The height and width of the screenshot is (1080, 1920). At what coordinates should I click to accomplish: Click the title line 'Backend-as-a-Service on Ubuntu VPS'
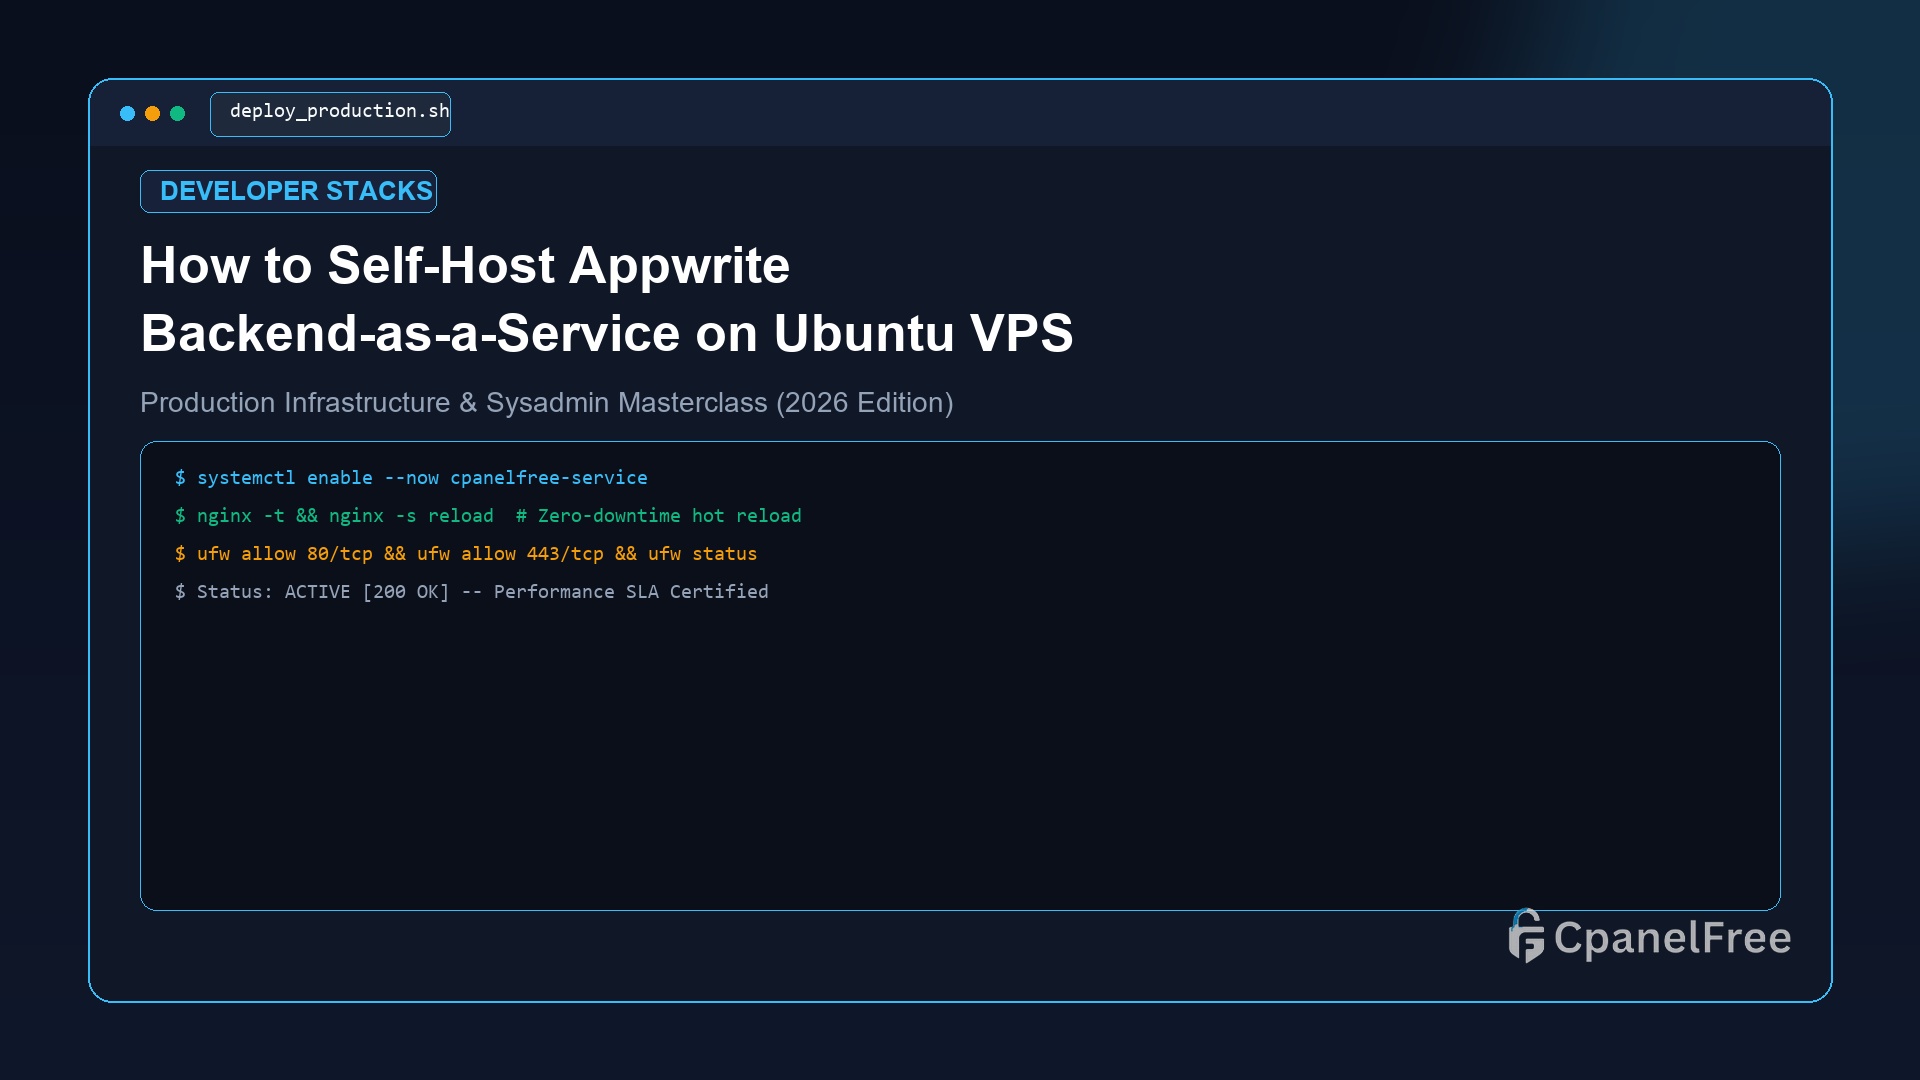[x=607, y=333]
